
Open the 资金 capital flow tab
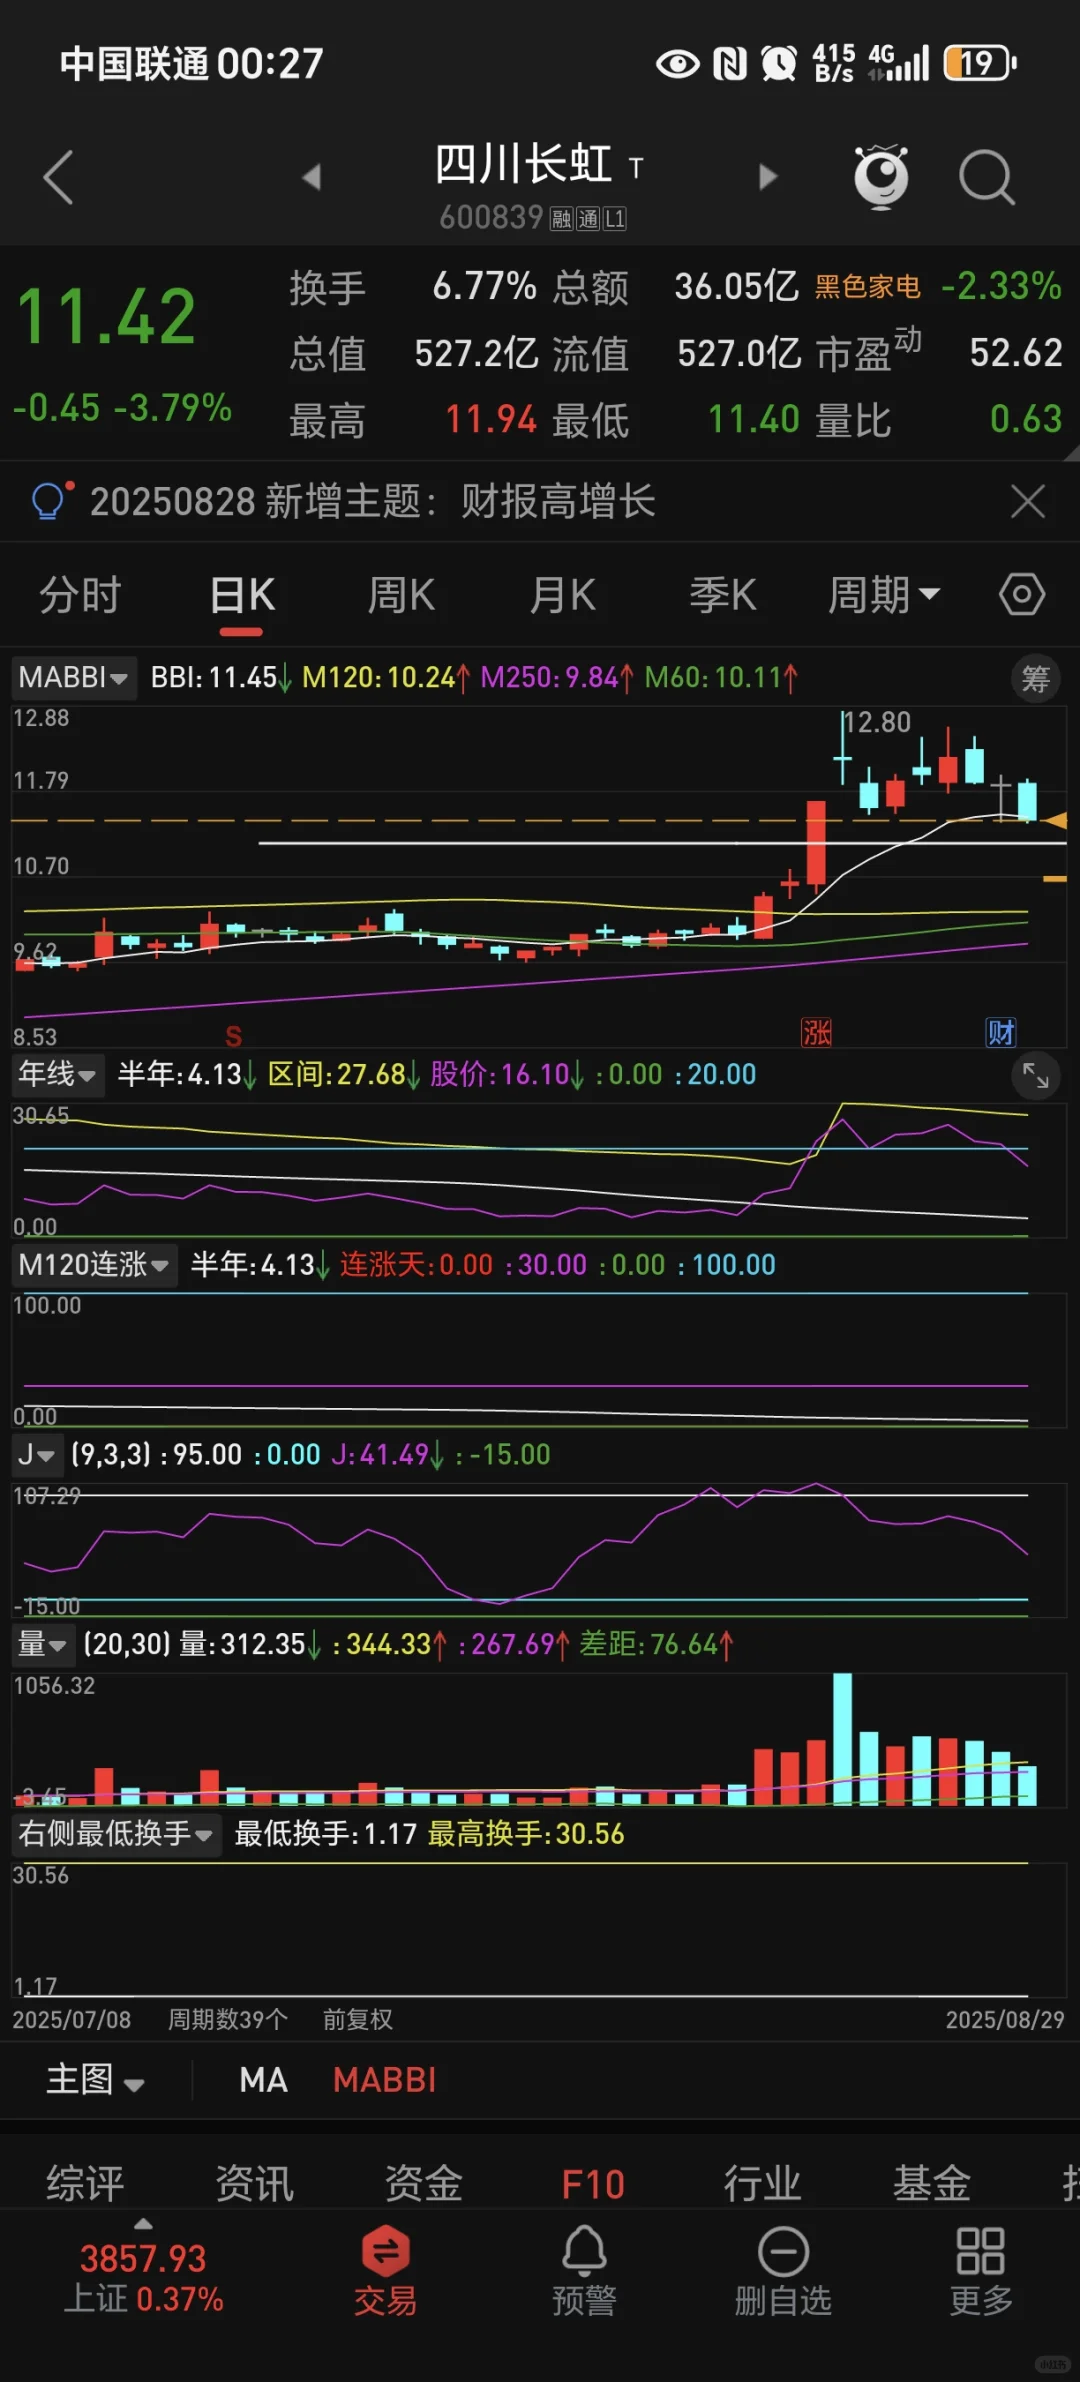pyautogui.click(x=424, y=2183)
